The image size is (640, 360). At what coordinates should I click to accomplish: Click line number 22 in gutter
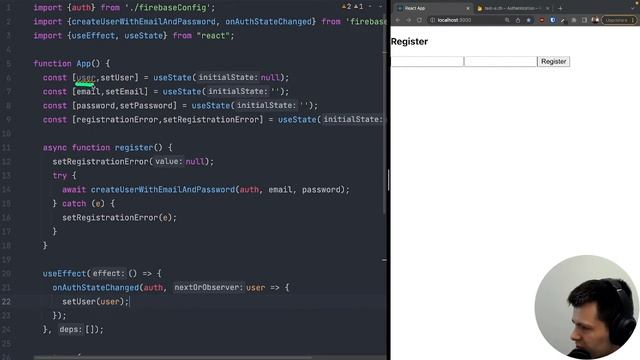6,302
